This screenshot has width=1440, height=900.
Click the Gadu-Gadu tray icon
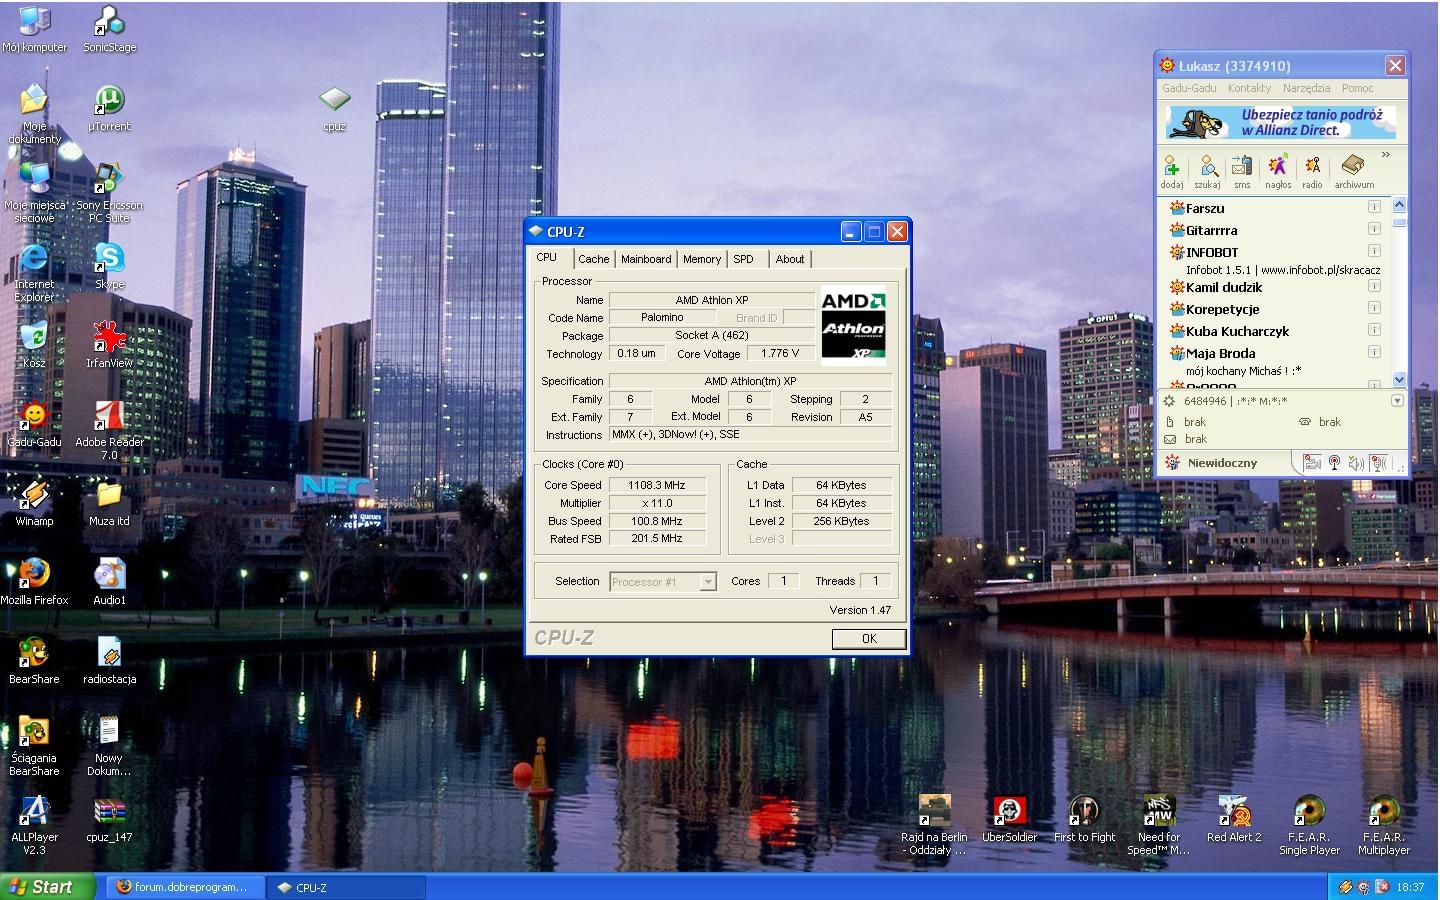click(x=1364, y=887)
